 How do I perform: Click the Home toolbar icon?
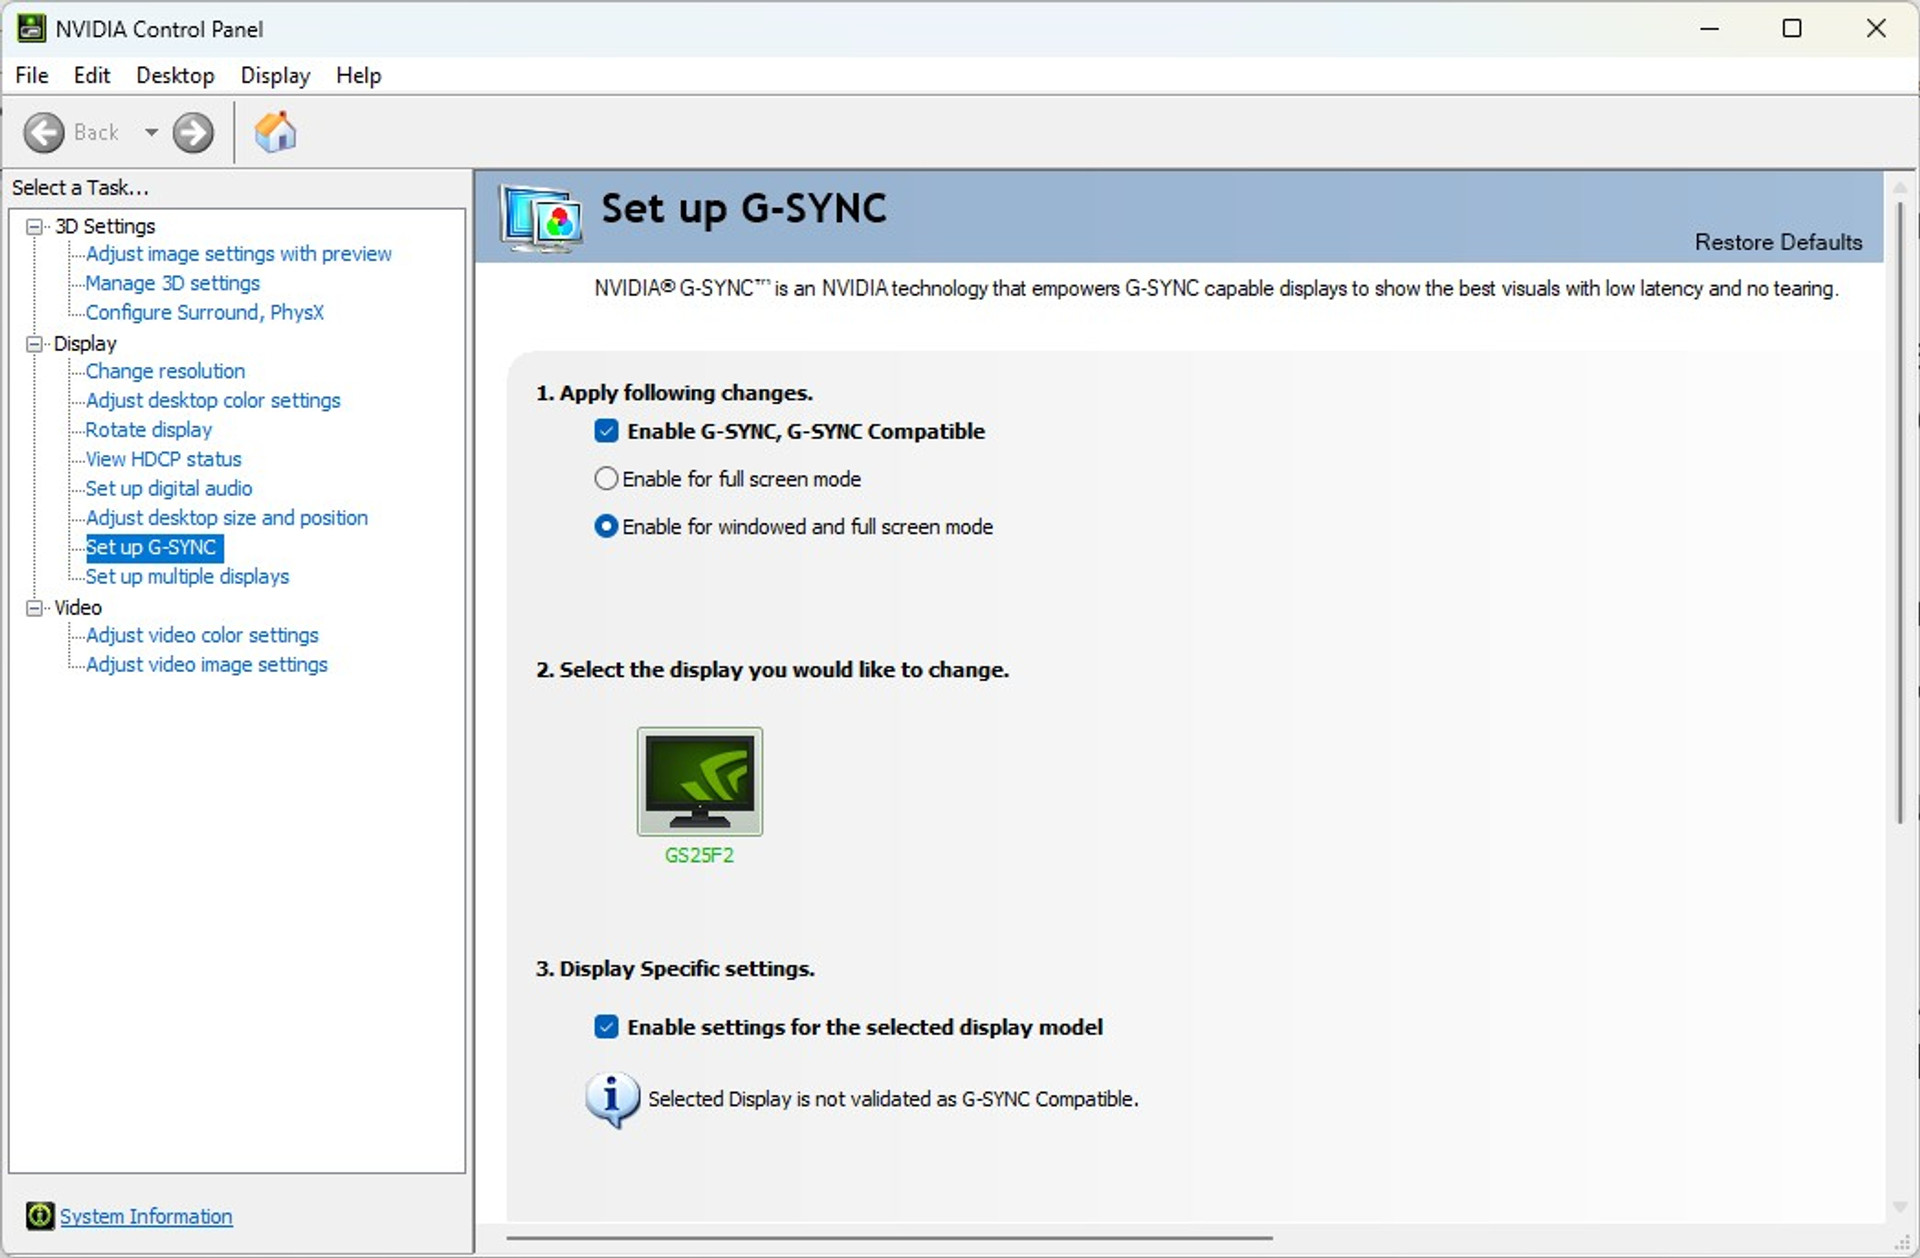point(275,132)
